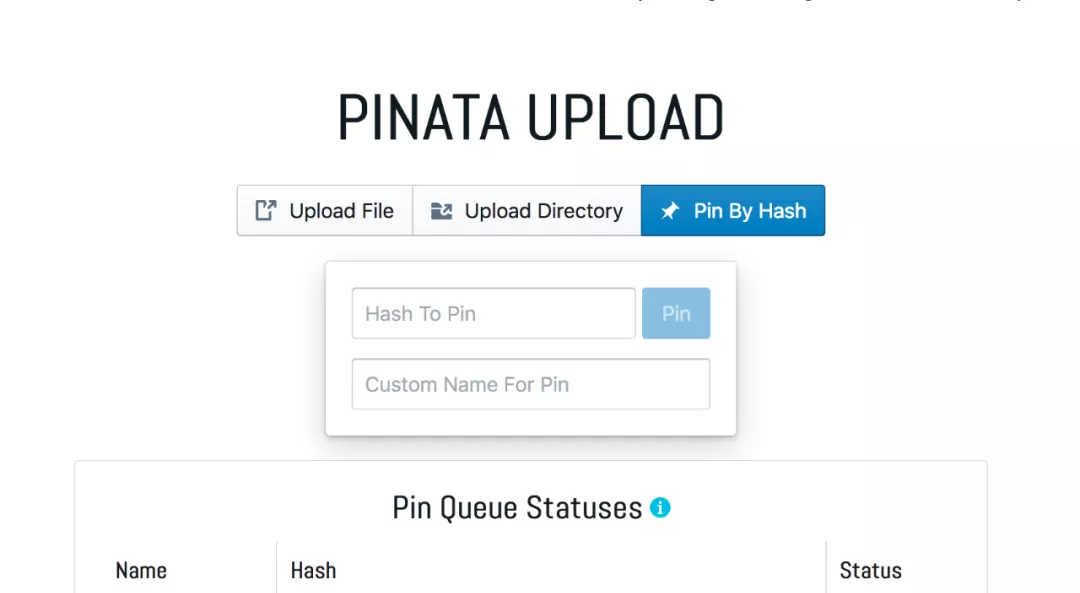Focus the Hash To Pin field
This screenshot has width=1080, height=593.
(x=493, y=314)
